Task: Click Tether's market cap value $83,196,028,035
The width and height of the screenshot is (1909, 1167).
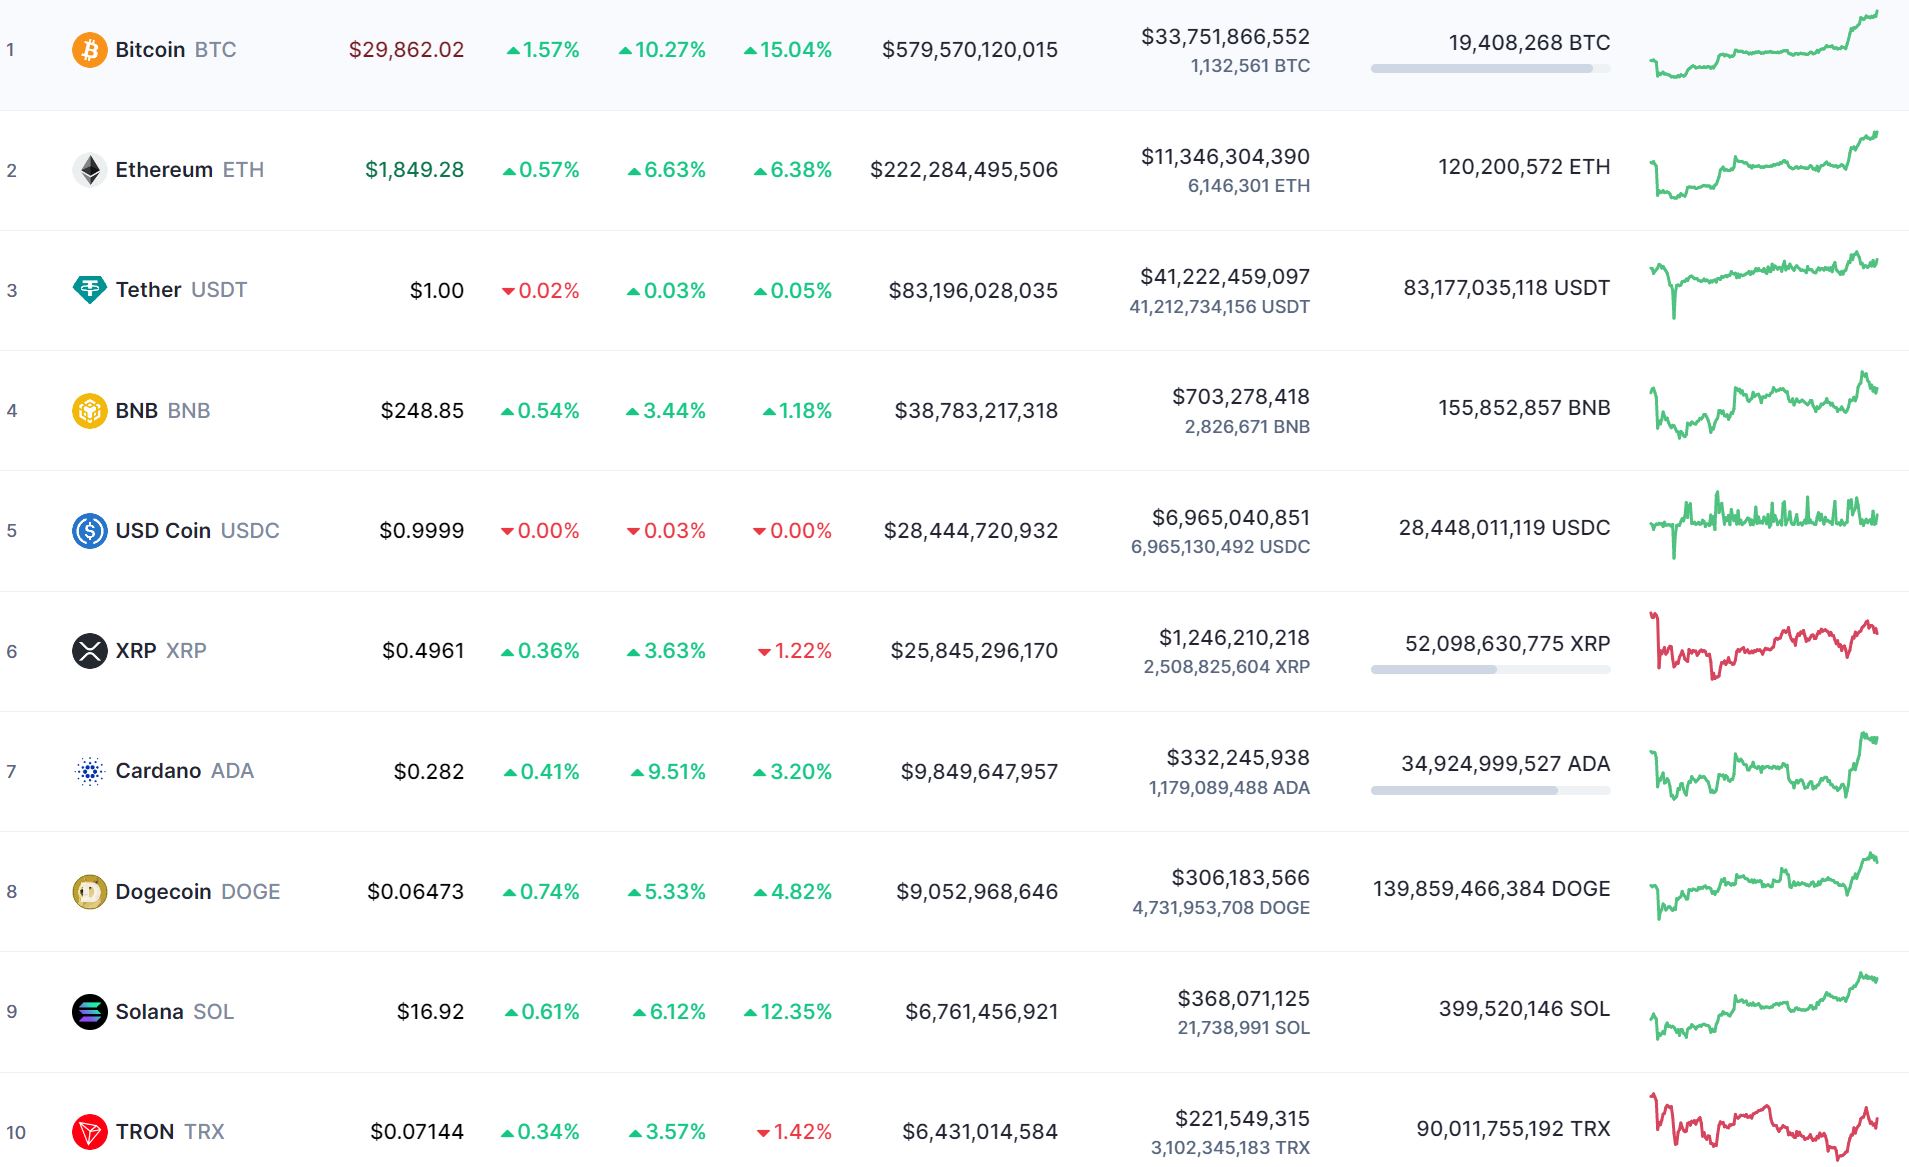Action: click(973, 291)
